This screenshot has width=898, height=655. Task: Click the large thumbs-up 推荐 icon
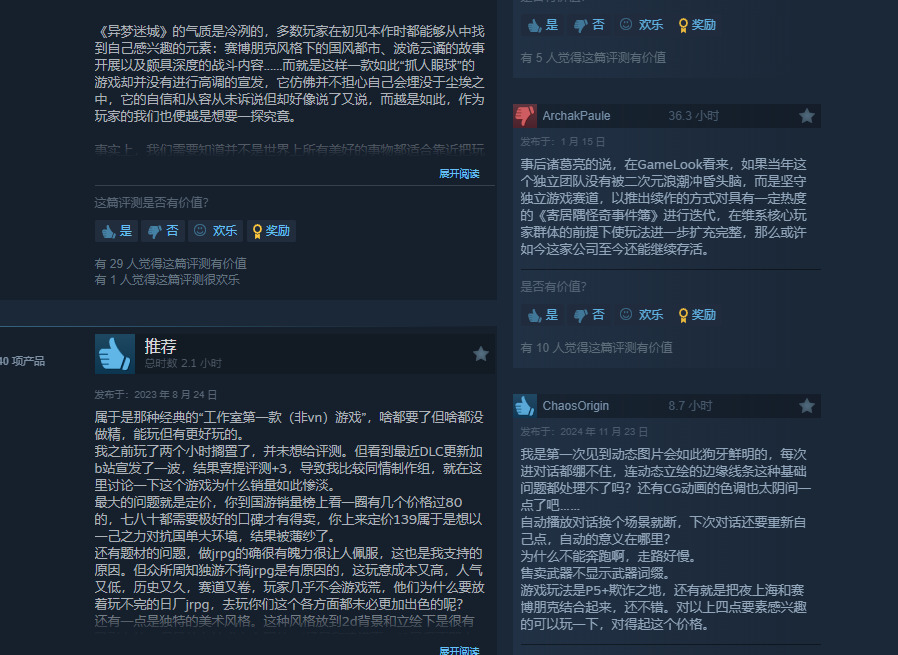coord(115,354)
